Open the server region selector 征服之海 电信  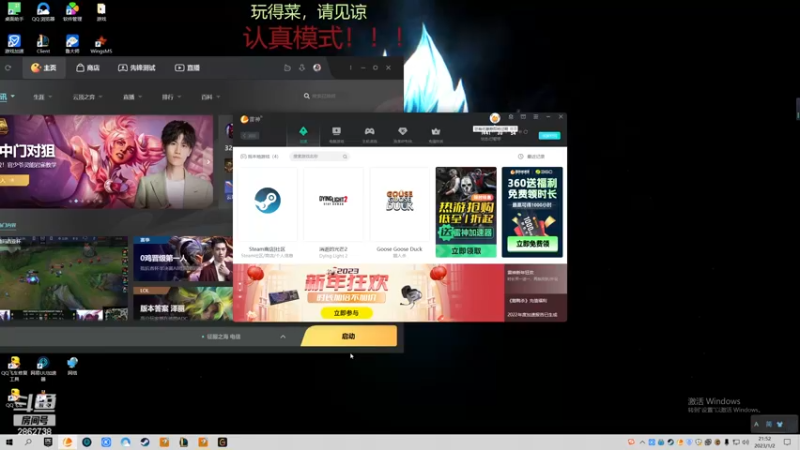click(221, 337)
